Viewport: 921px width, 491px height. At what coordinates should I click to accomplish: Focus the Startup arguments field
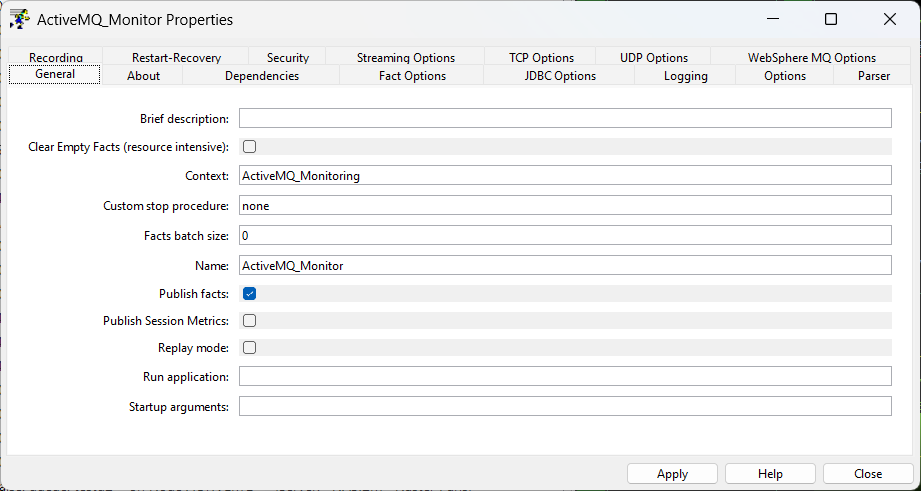pos(565,406)
